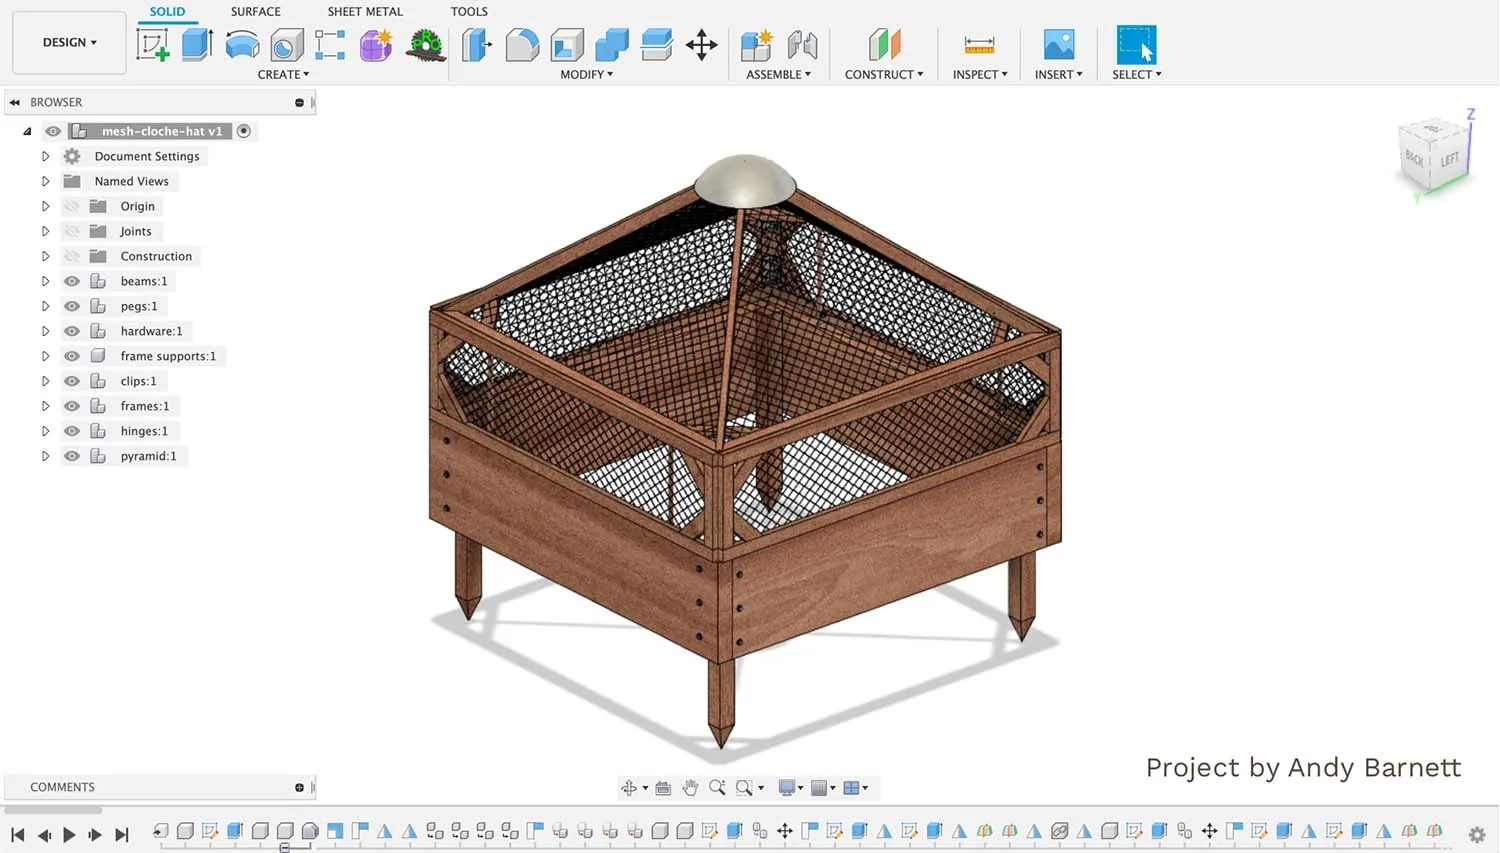
Task: Toggle visibility of pegs:1 component
Action: (x=71, y=306)
